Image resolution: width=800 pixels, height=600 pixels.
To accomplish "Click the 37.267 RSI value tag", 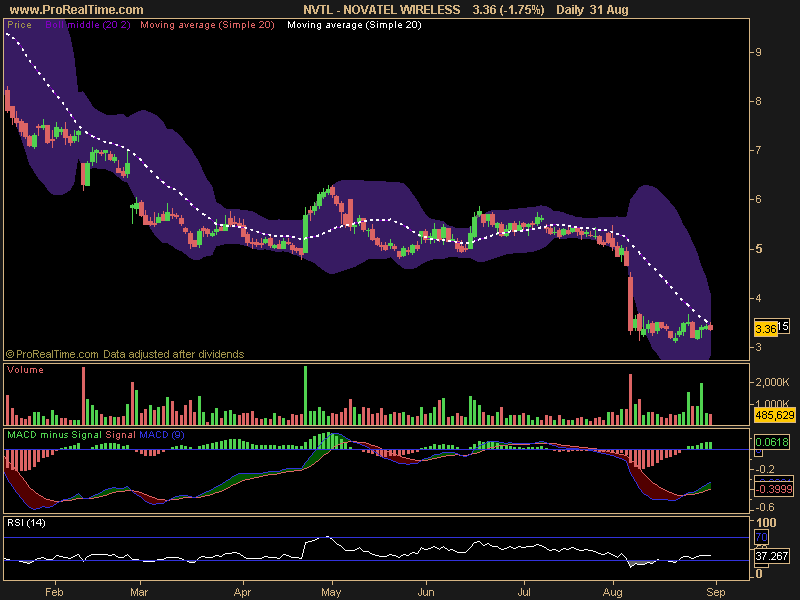I will pyautogui.click(x=771, y=556).
